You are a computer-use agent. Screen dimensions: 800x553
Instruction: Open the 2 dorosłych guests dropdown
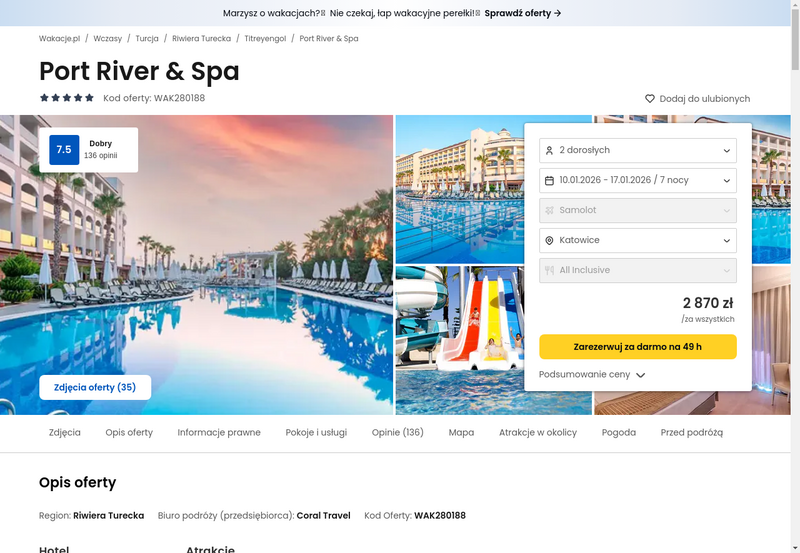point(638,150)
